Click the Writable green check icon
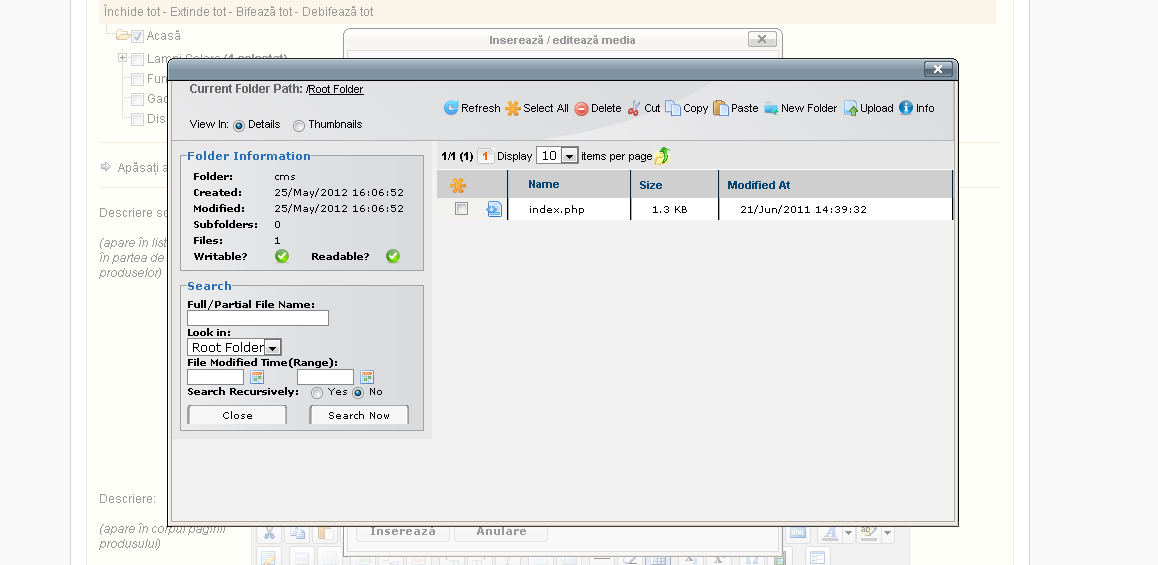 [282, 256]
